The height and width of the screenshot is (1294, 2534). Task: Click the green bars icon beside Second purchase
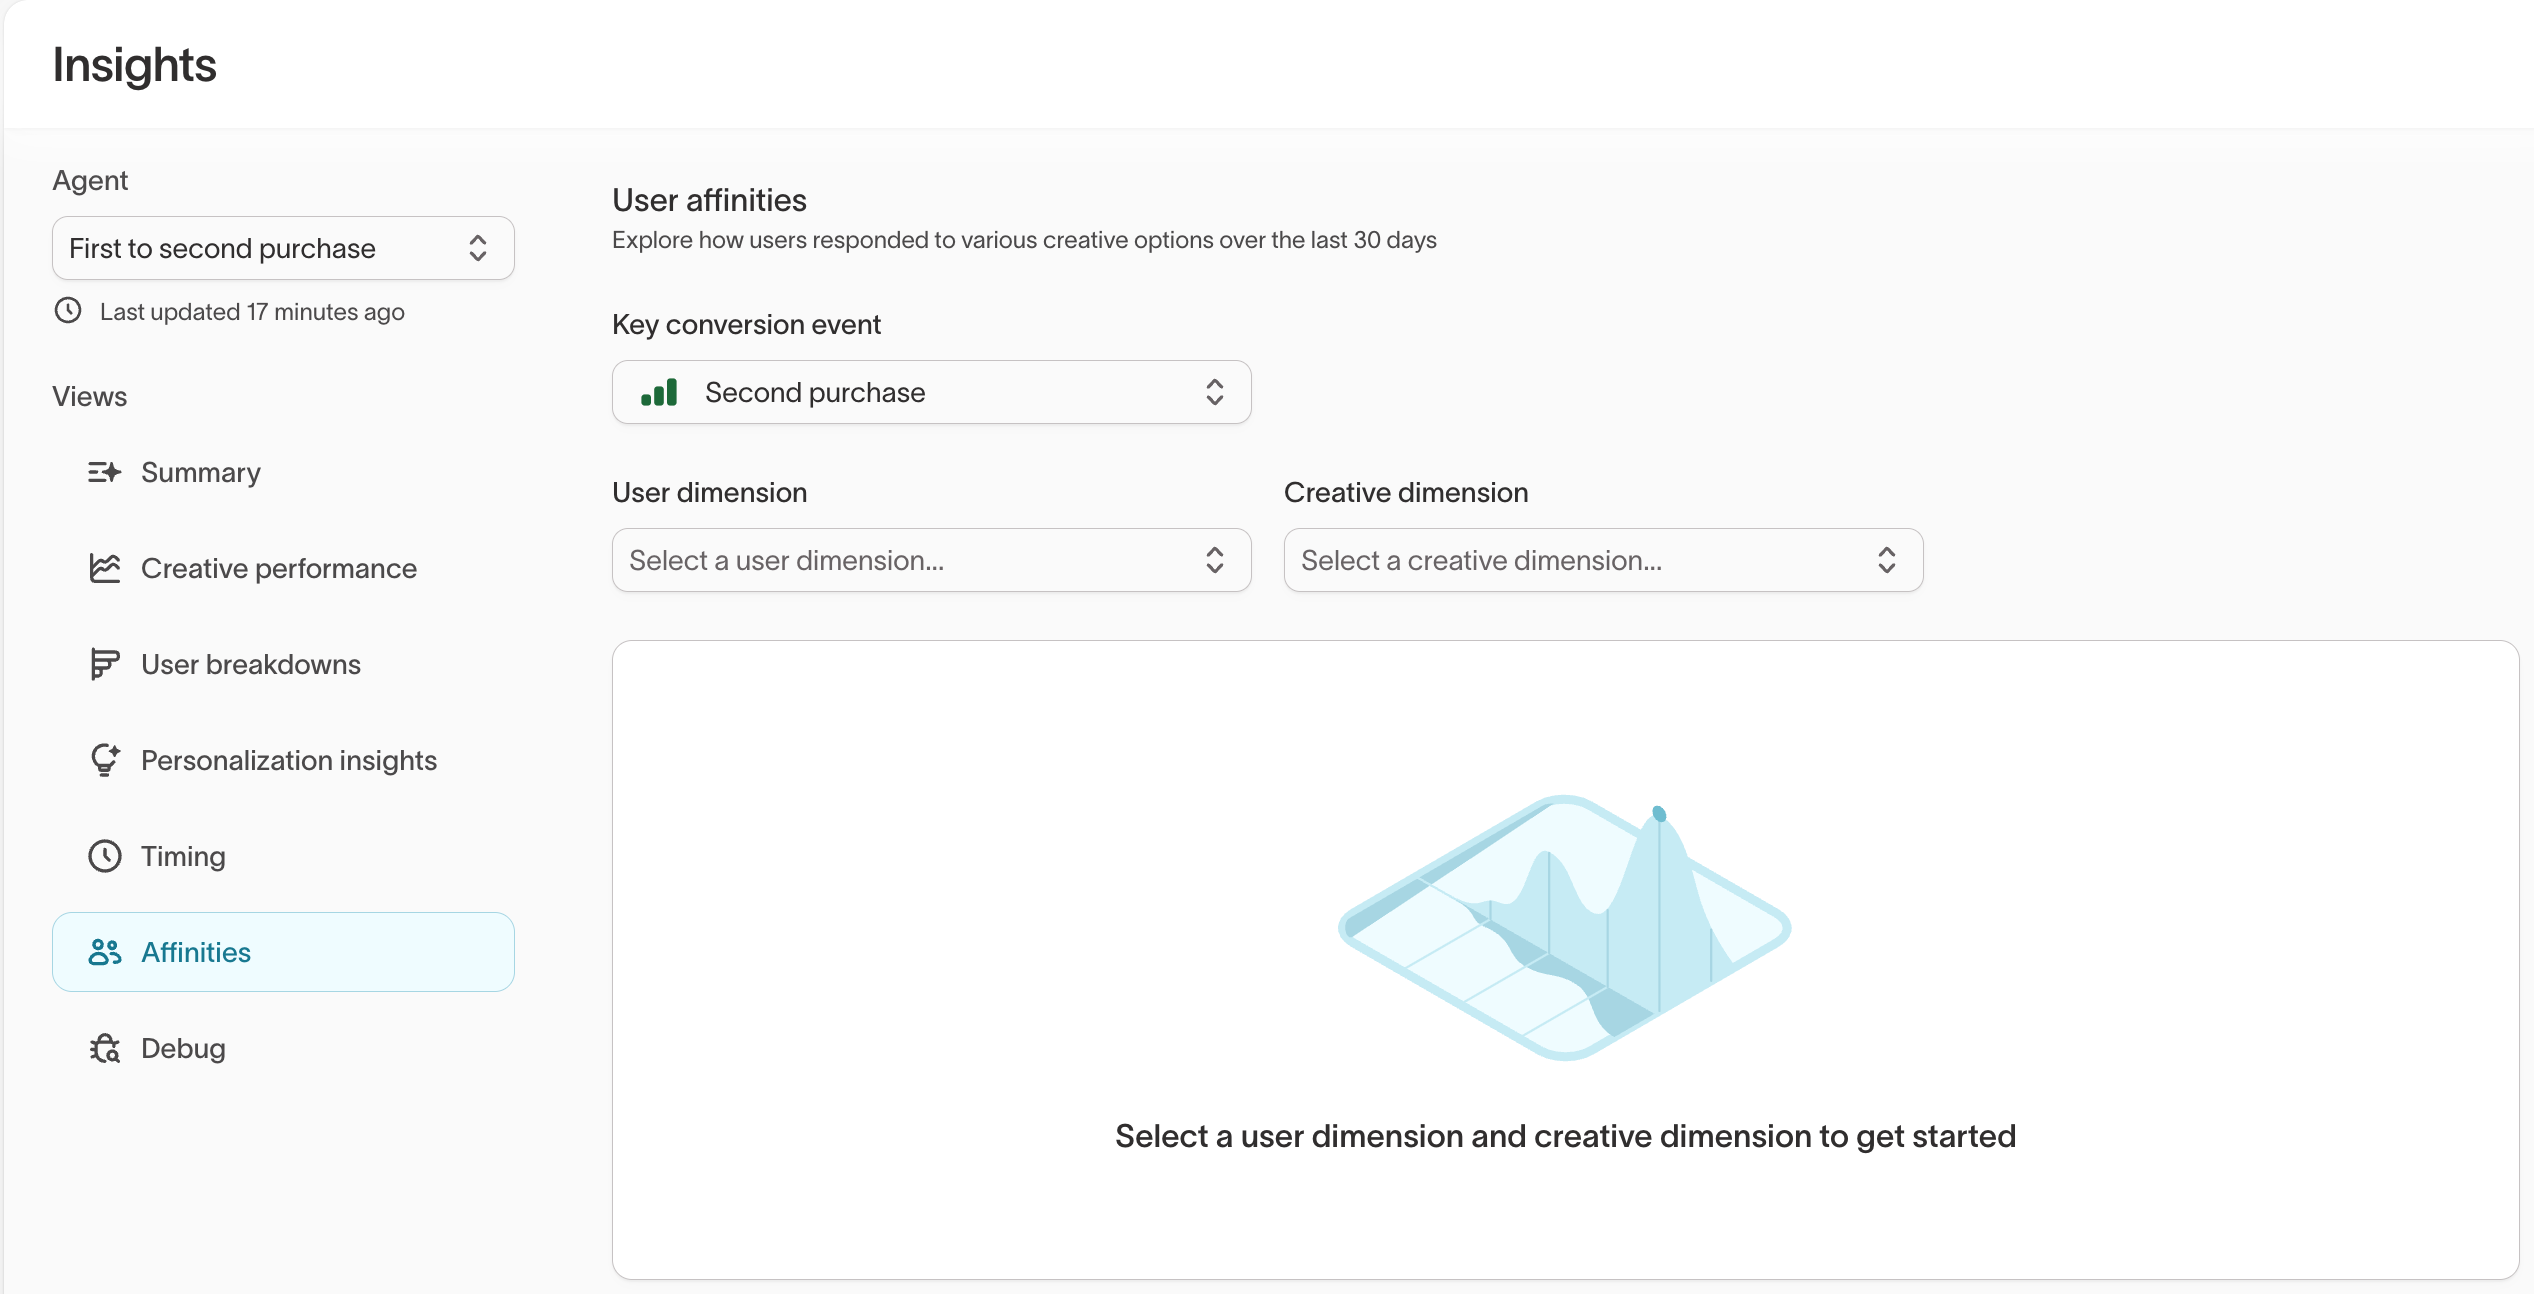coord(659,392)
